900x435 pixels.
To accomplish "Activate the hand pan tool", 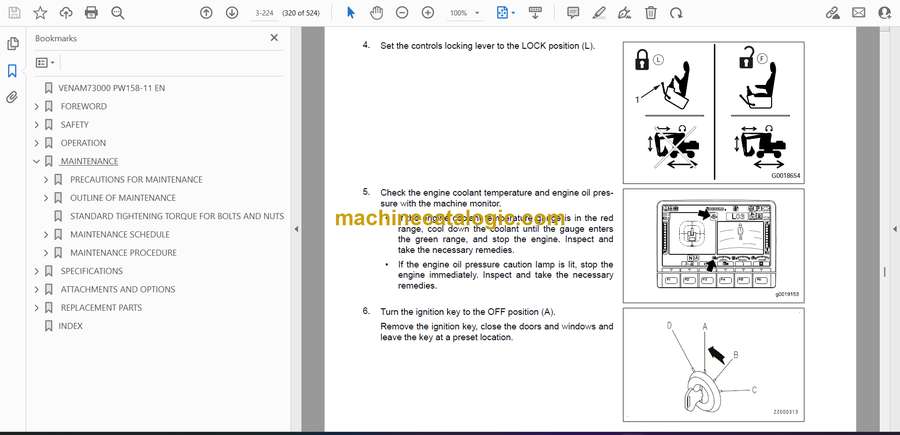I will coord(377,13).
